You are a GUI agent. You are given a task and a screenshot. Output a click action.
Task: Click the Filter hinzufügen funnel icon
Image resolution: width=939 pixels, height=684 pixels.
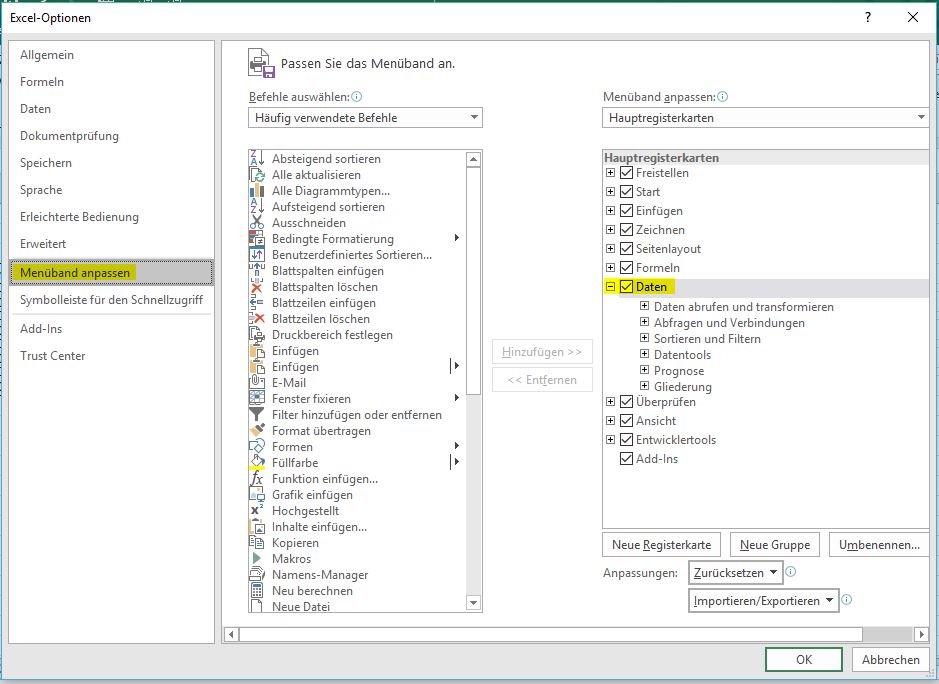coord(256,415)
